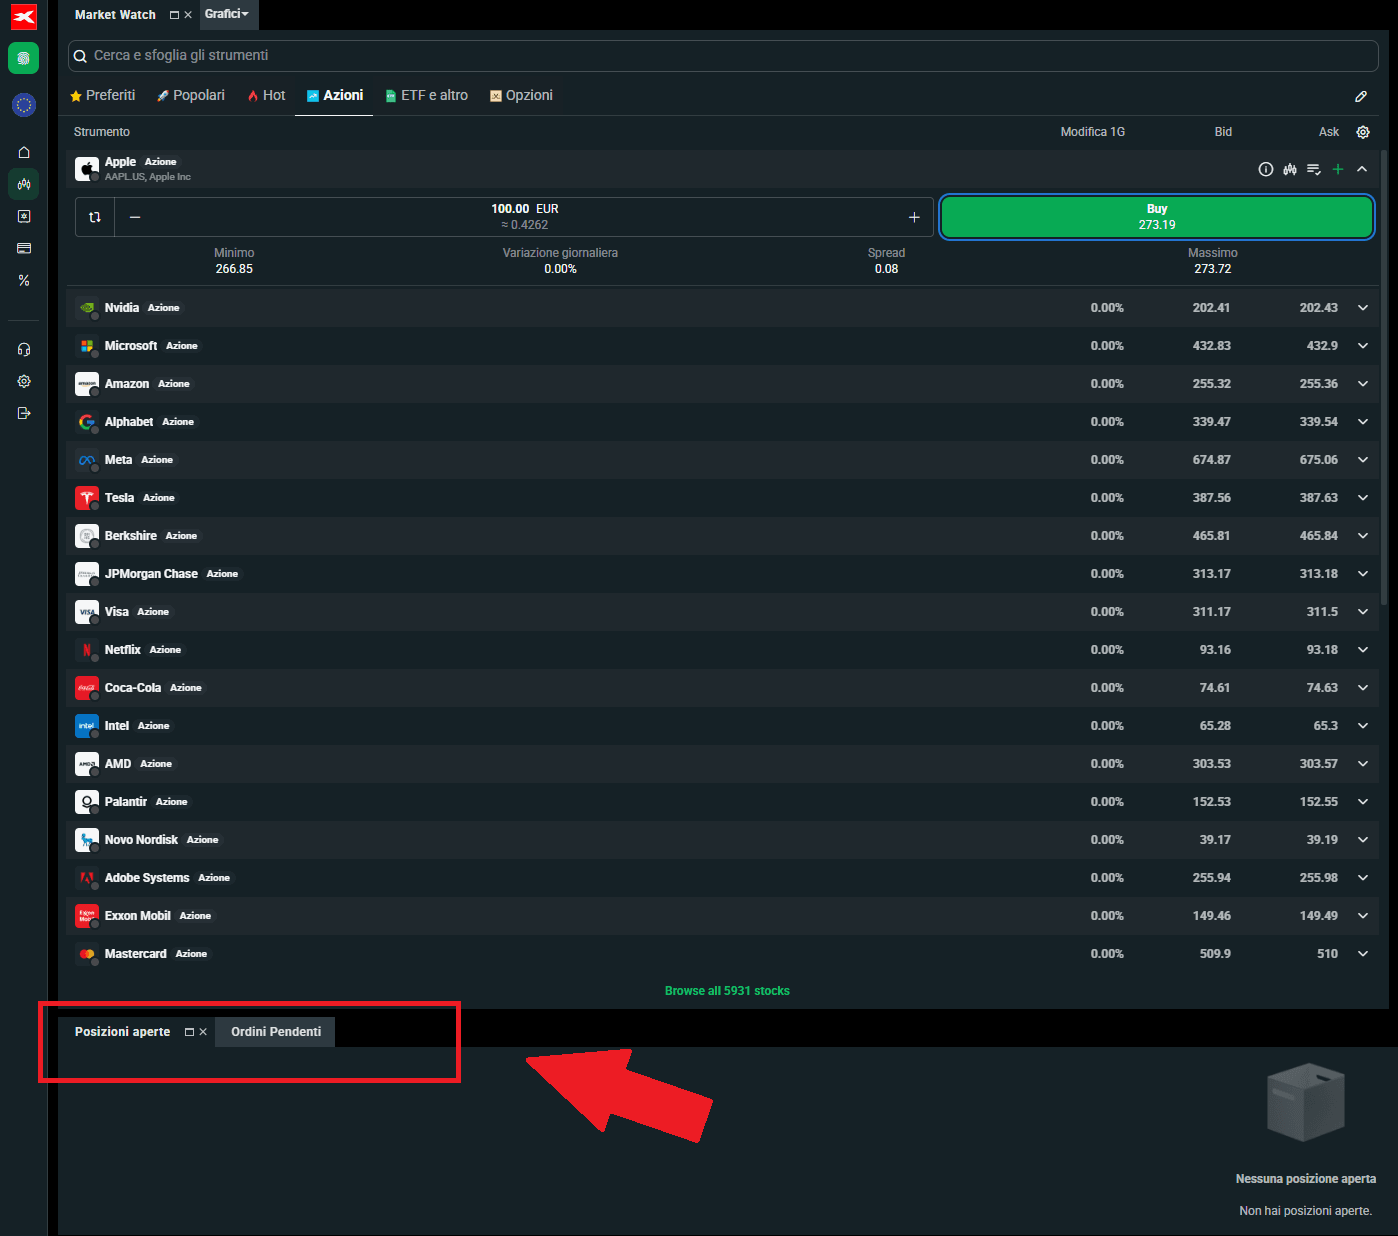
Task: Click the 100.00 EUR amount field
Action: click(x=525, y=217)
